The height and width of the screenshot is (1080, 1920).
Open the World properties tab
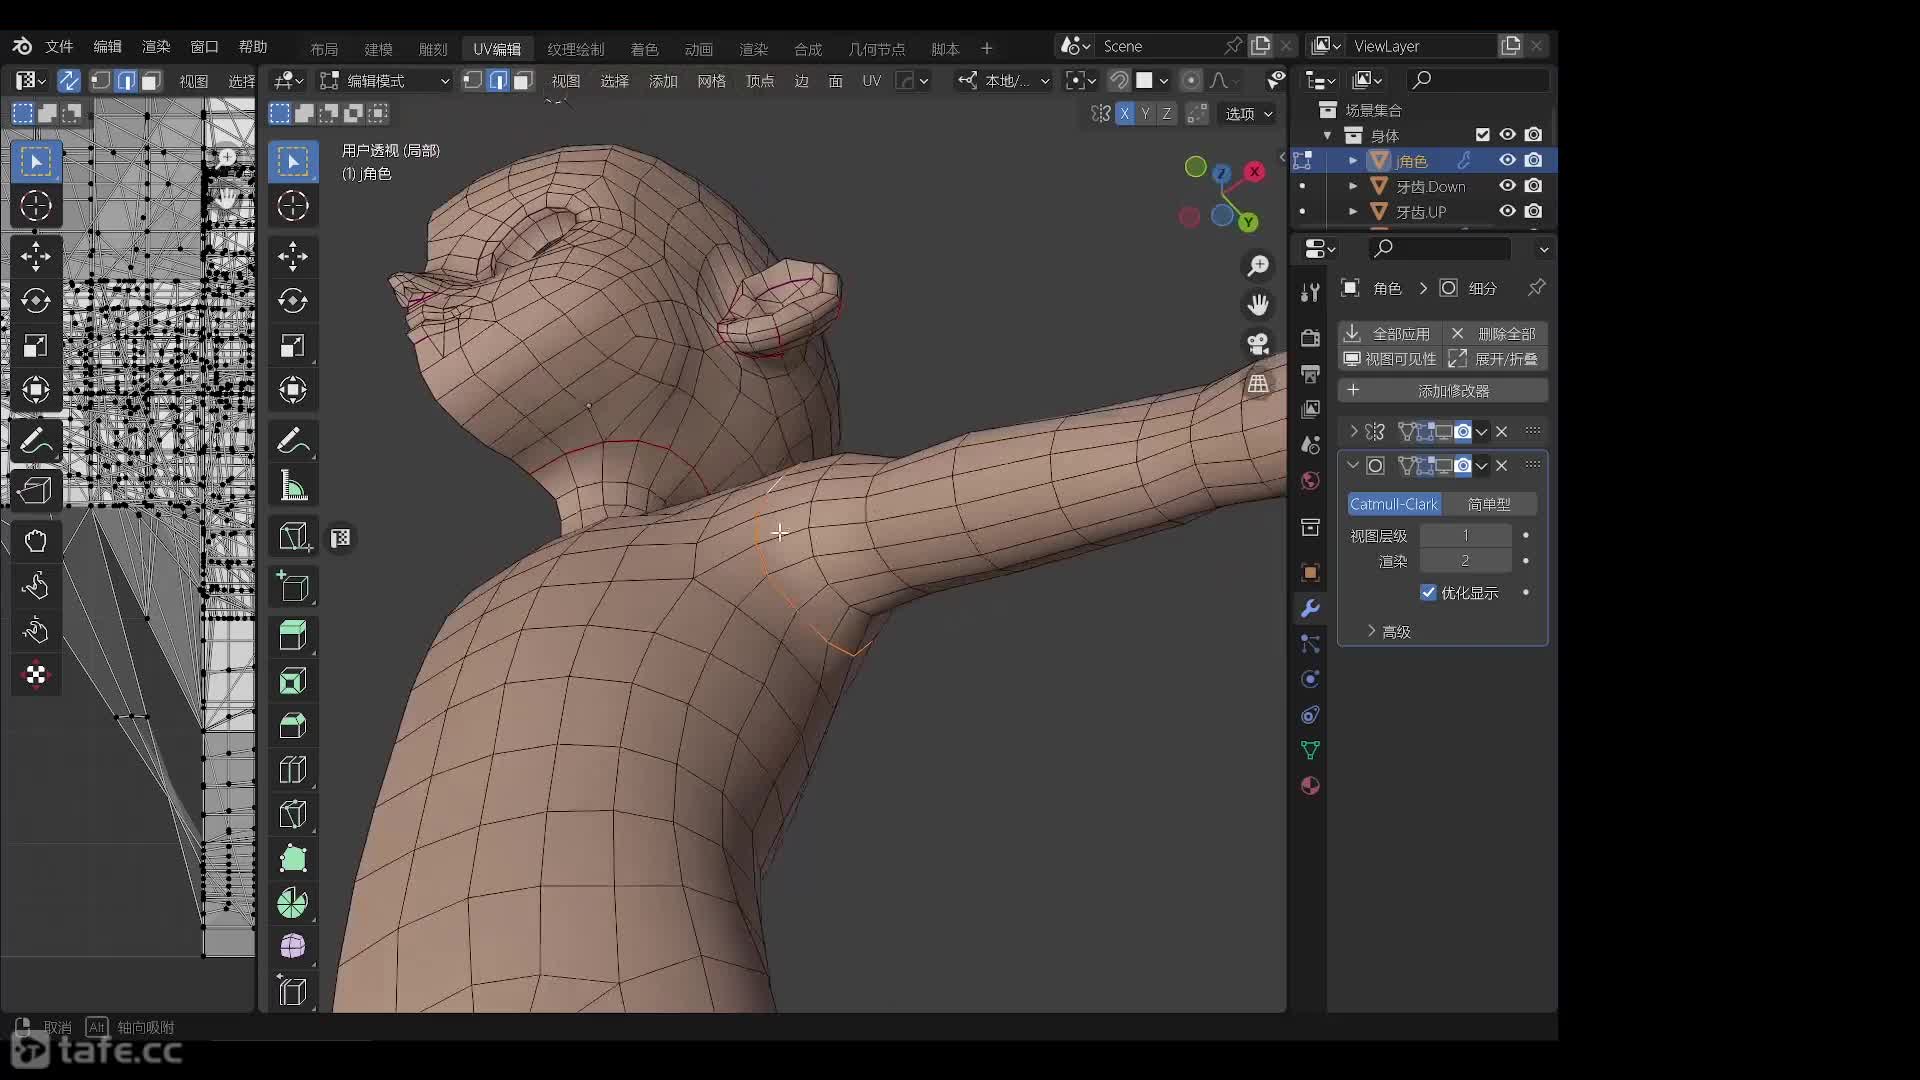click(1310, 481)
